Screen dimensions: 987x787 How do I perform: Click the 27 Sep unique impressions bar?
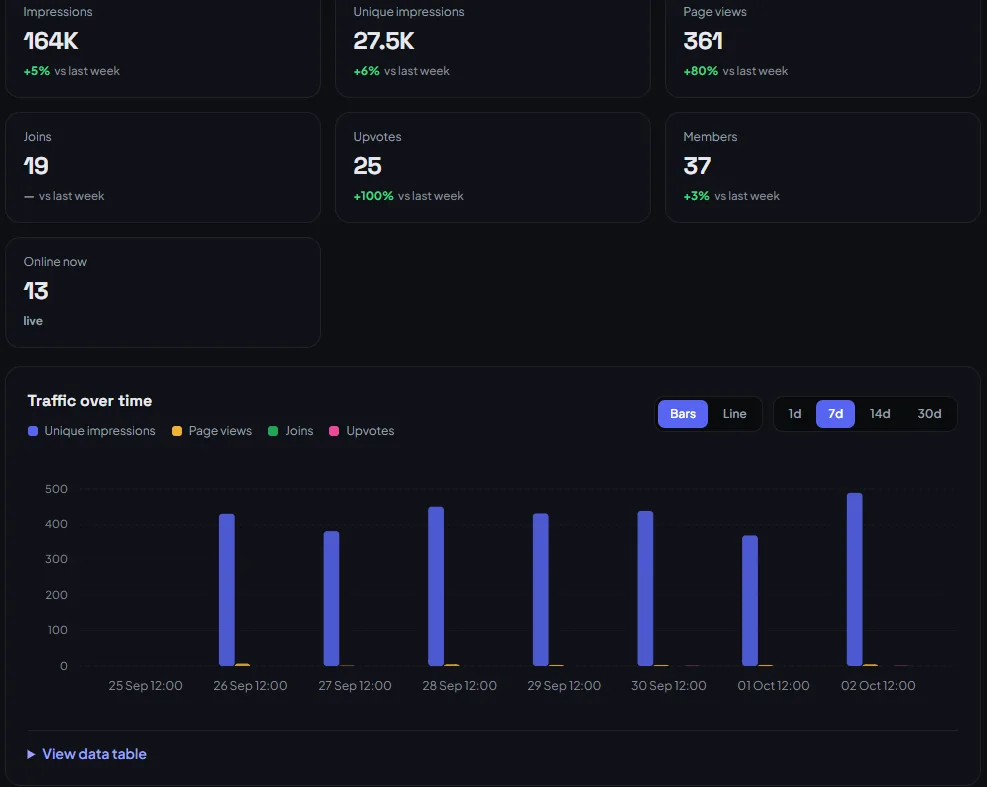(331, 598)
